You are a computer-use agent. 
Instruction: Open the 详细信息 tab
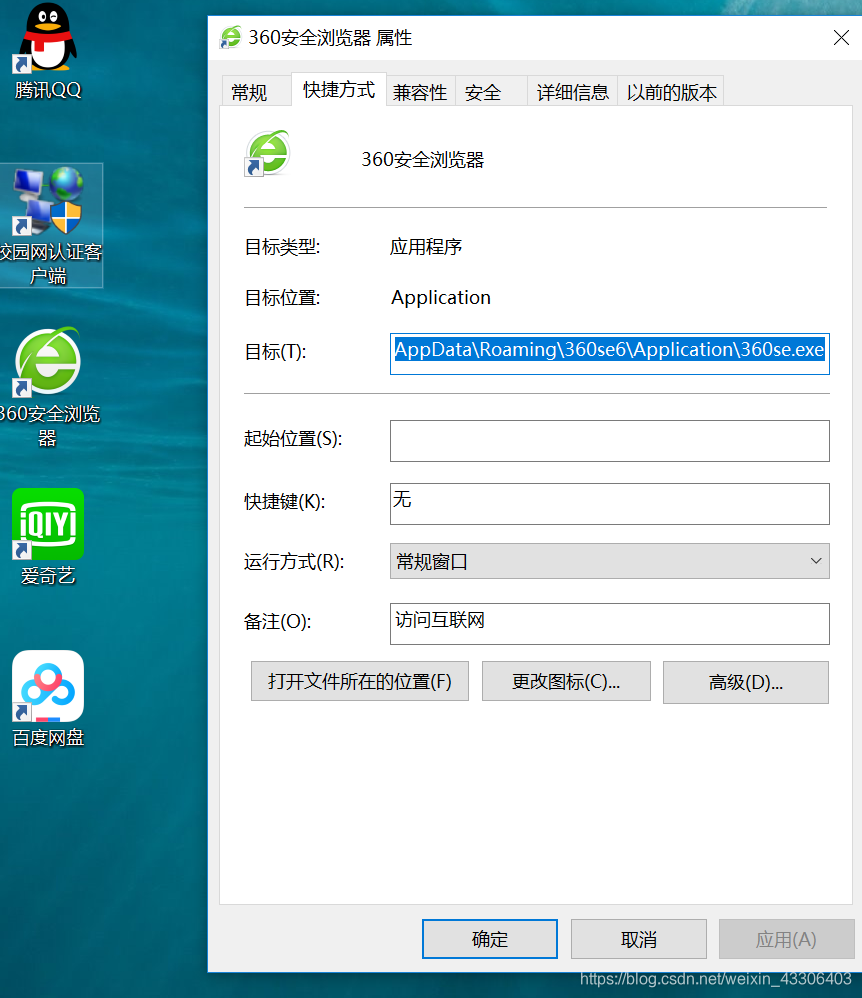572,91
